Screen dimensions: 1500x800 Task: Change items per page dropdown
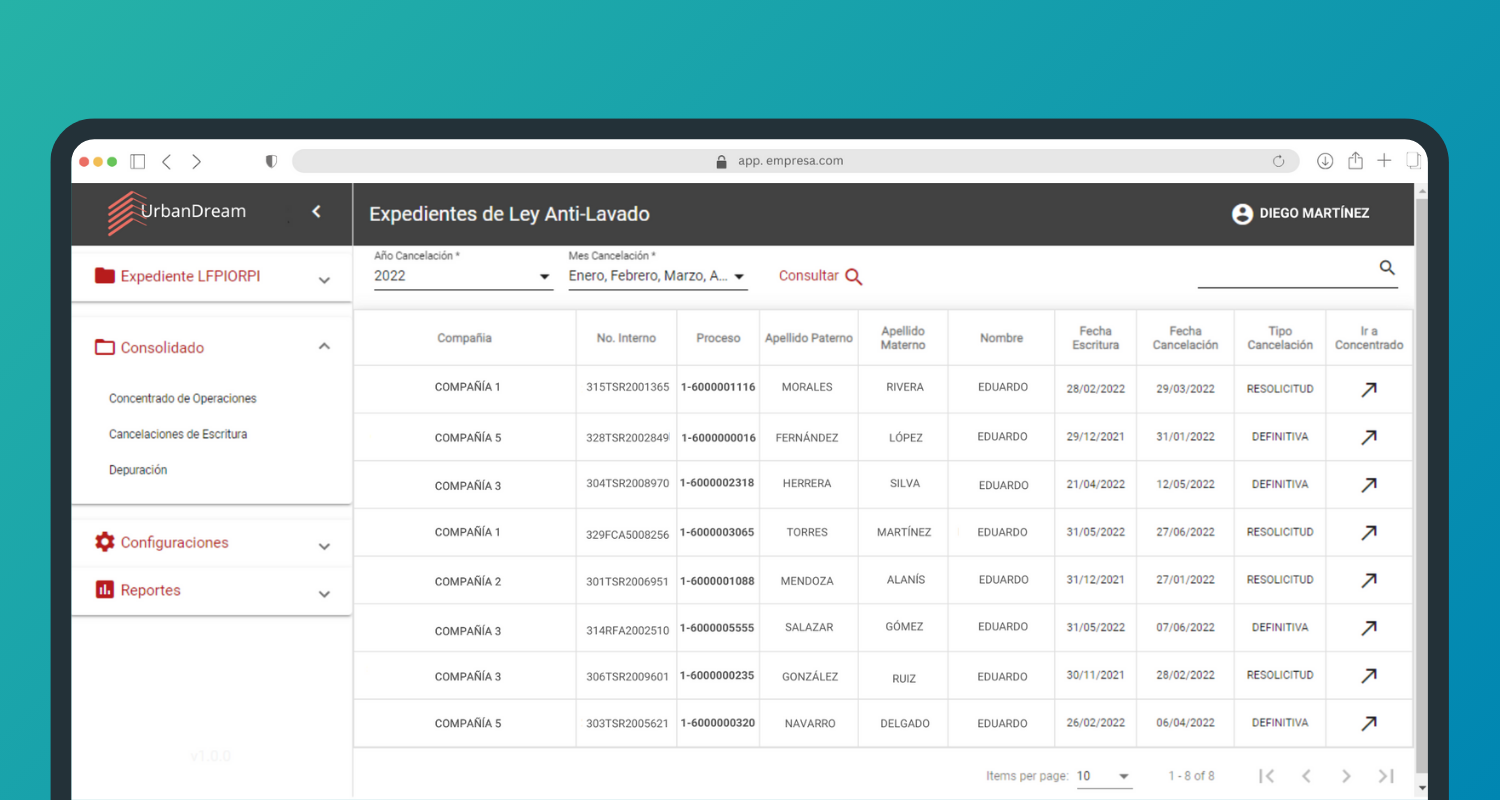click(1103, 776)
